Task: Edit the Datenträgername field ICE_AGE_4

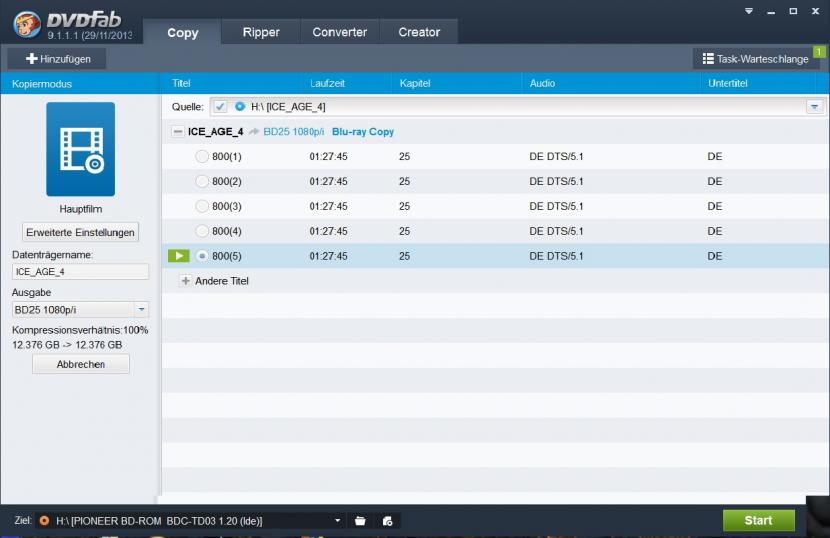Action: click(x=80, y=272)
